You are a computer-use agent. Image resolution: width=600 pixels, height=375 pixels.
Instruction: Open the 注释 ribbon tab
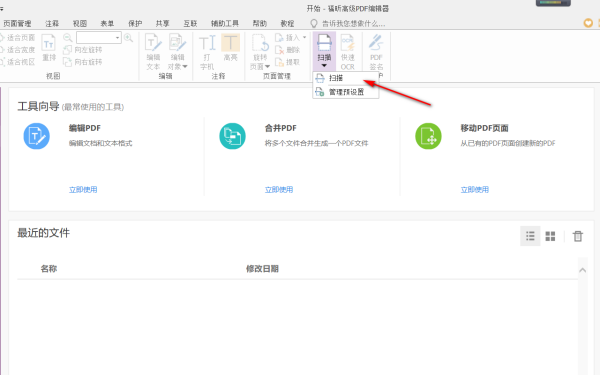[52, 24]
